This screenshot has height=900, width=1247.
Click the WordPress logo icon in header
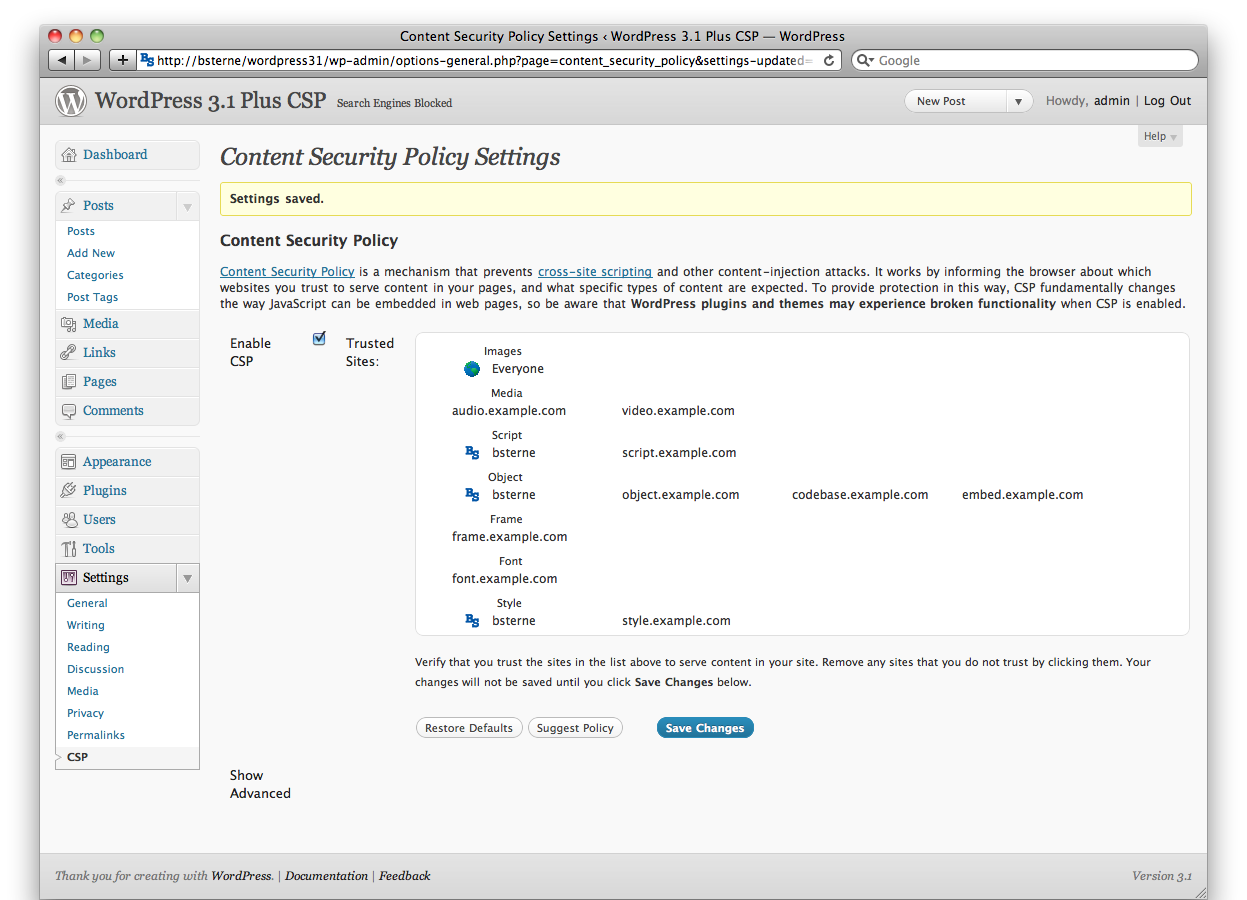tap(71, 101)
